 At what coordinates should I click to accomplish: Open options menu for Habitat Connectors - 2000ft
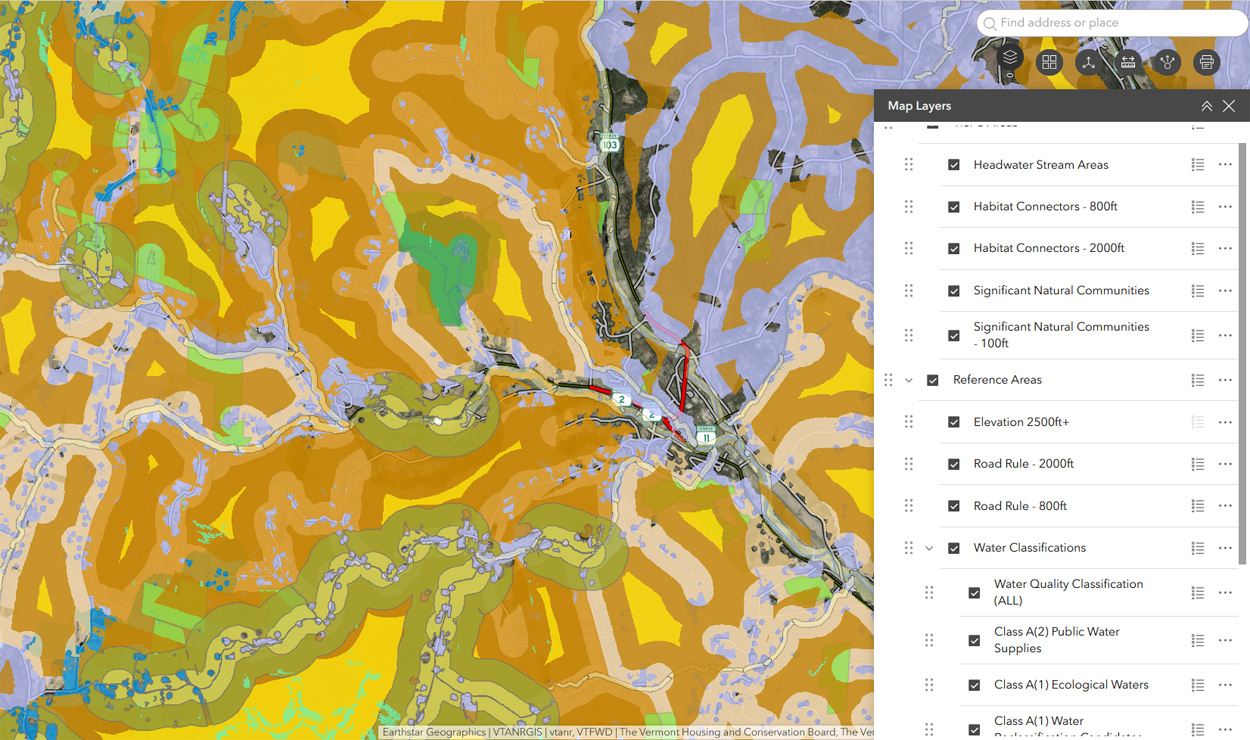(x=1225, y=249)
